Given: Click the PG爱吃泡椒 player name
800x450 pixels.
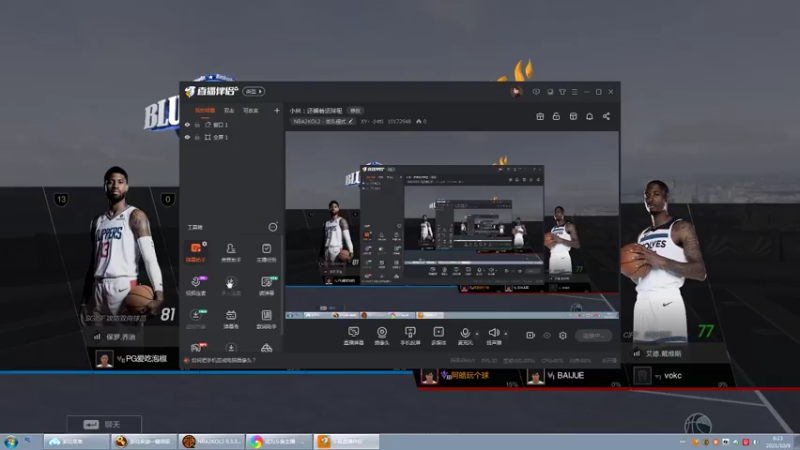Looking at the screenshot, I should point(146,359).
